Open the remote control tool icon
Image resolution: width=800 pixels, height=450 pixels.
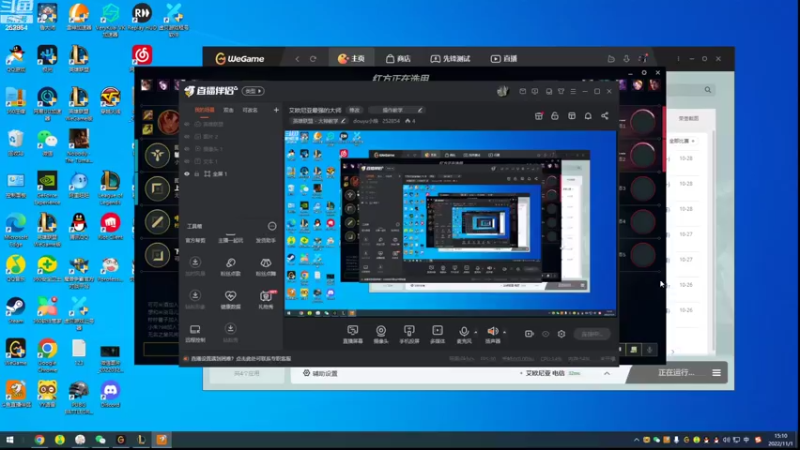[x=195, y=329]
